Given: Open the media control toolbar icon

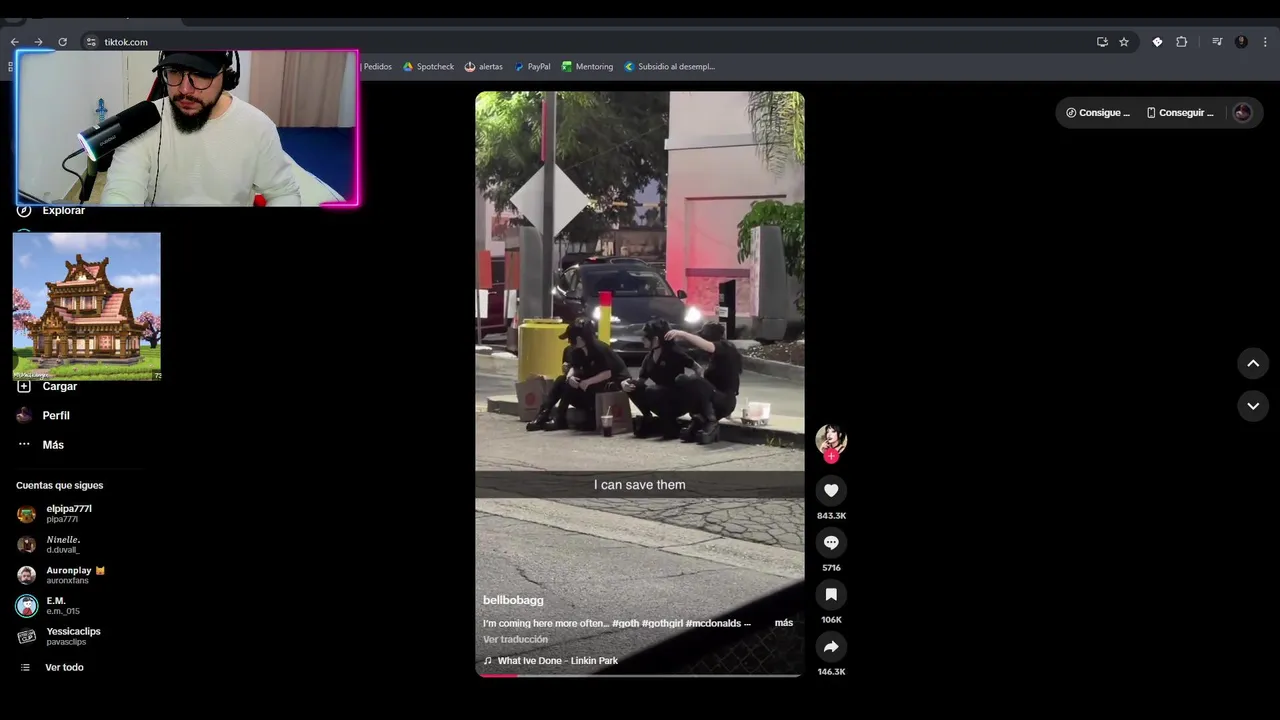Looking at the screenshot, I should [x=1217, y=42].
